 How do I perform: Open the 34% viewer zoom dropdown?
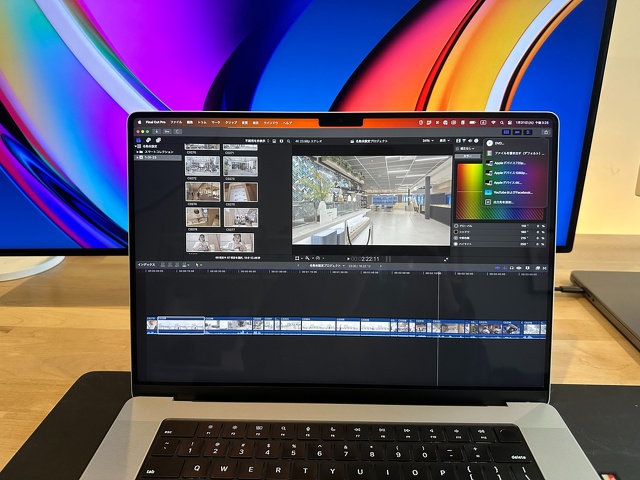(x=427, y=140)
